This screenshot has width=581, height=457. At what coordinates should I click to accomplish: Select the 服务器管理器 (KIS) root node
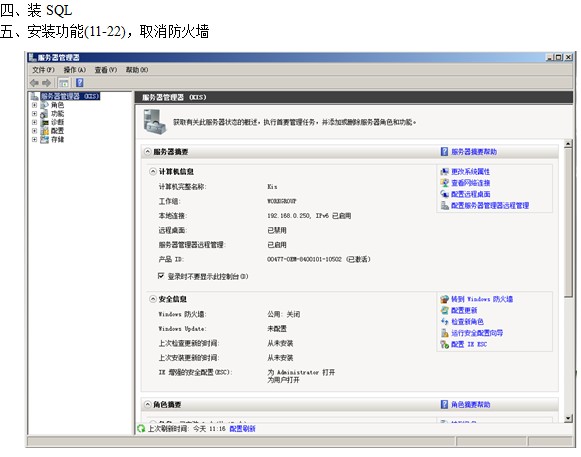click(x=70, y=96)
